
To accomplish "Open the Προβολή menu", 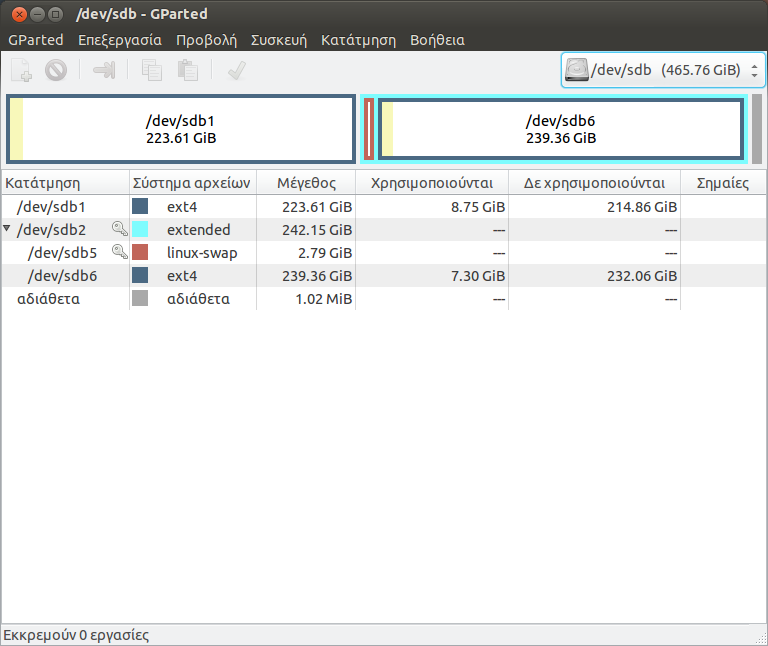I will [x=206, y=40].
